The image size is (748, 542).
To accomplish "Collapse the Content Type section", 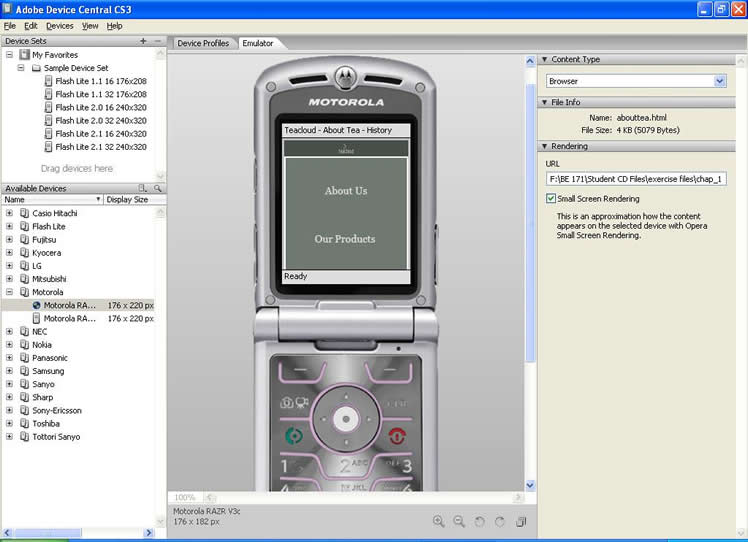I will [544, 59].
